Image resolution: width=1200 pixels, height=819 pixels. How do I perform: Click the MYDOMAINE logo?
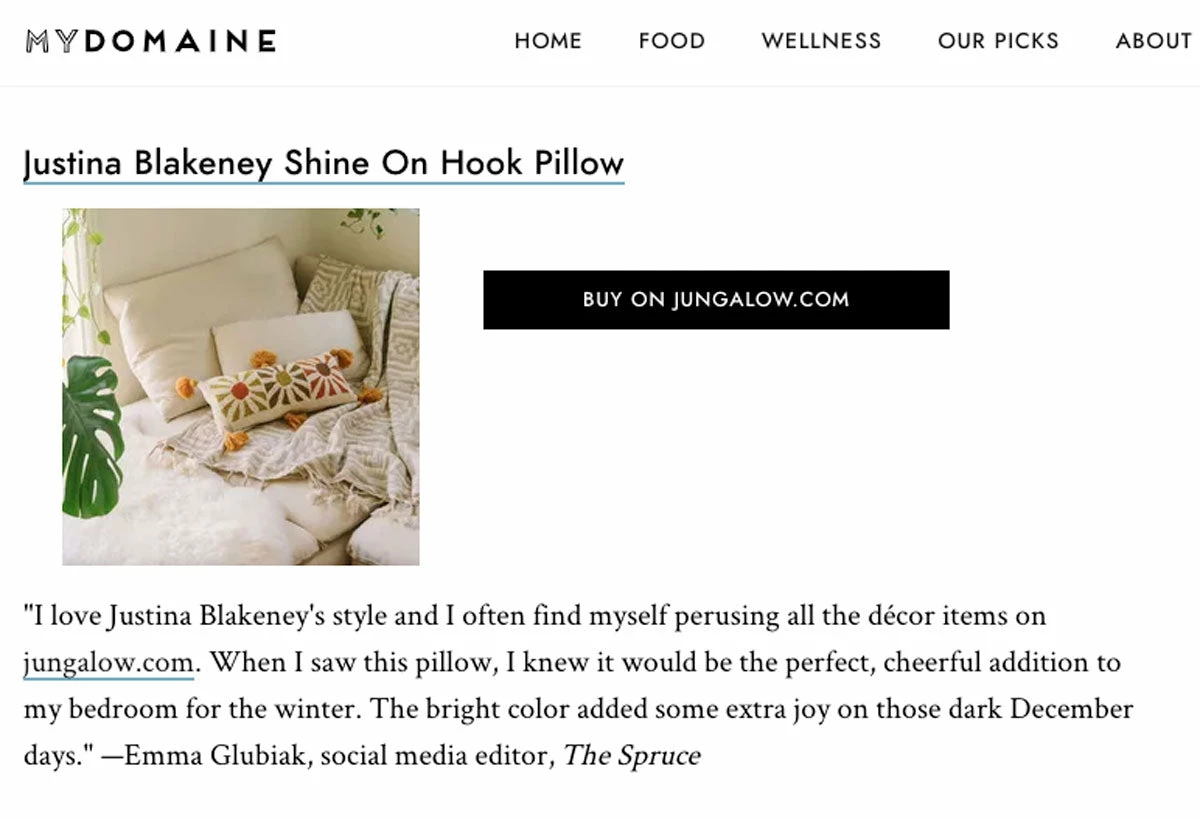(x=150, y=40)
